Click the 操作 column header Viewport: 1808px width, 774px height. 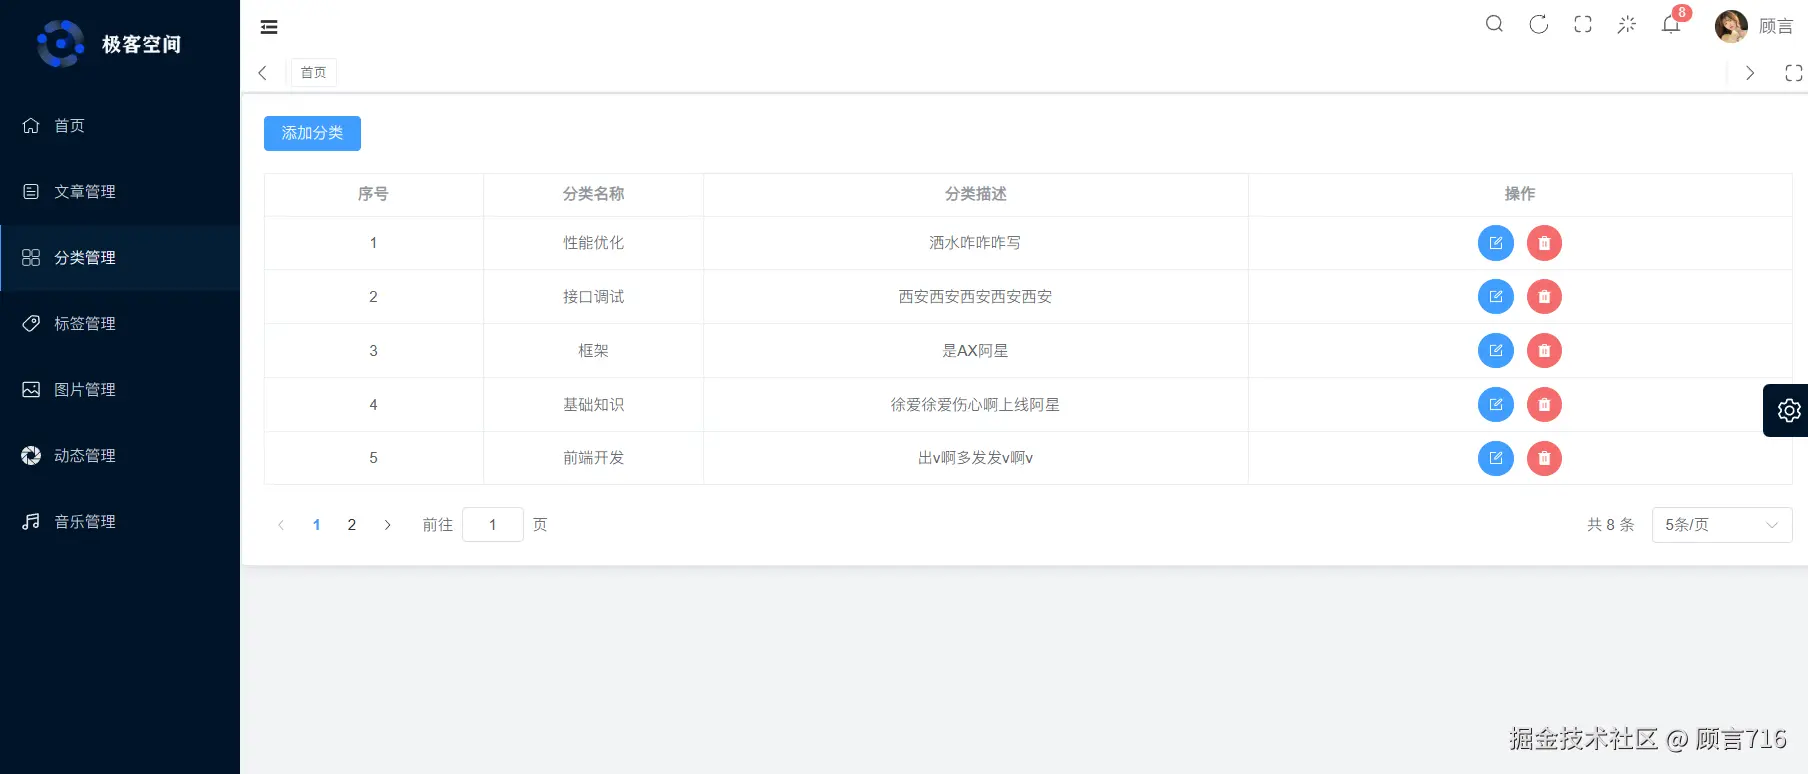[x=1520, y=194]
